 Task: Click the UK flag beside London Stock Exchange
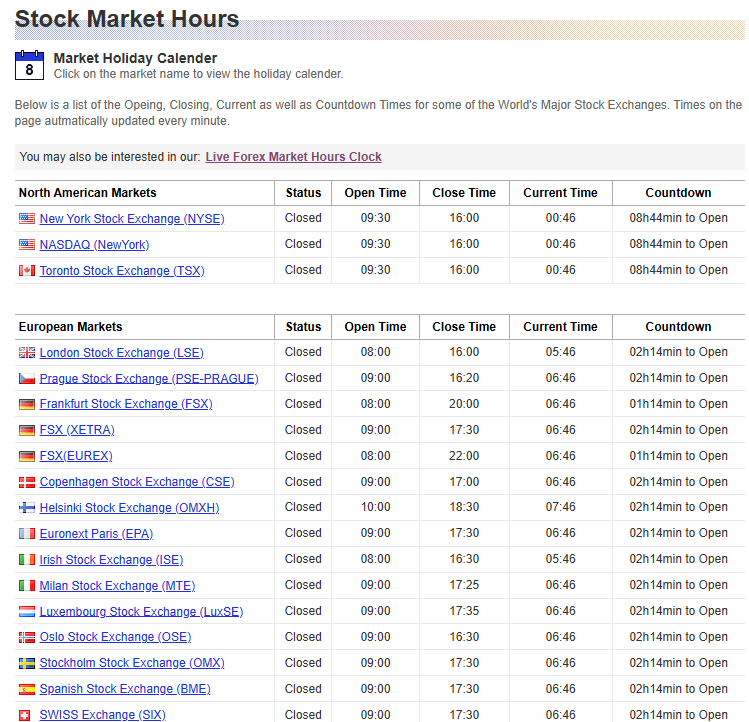(27, 353)
